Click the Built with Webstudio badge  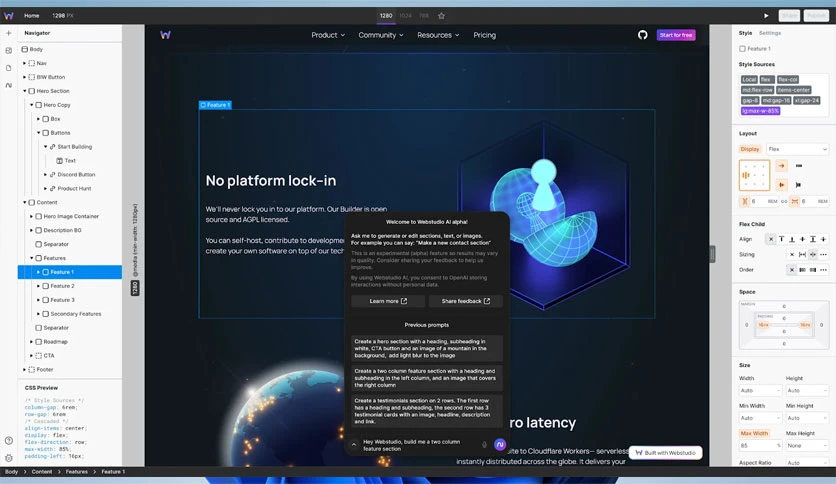(665, 453)
